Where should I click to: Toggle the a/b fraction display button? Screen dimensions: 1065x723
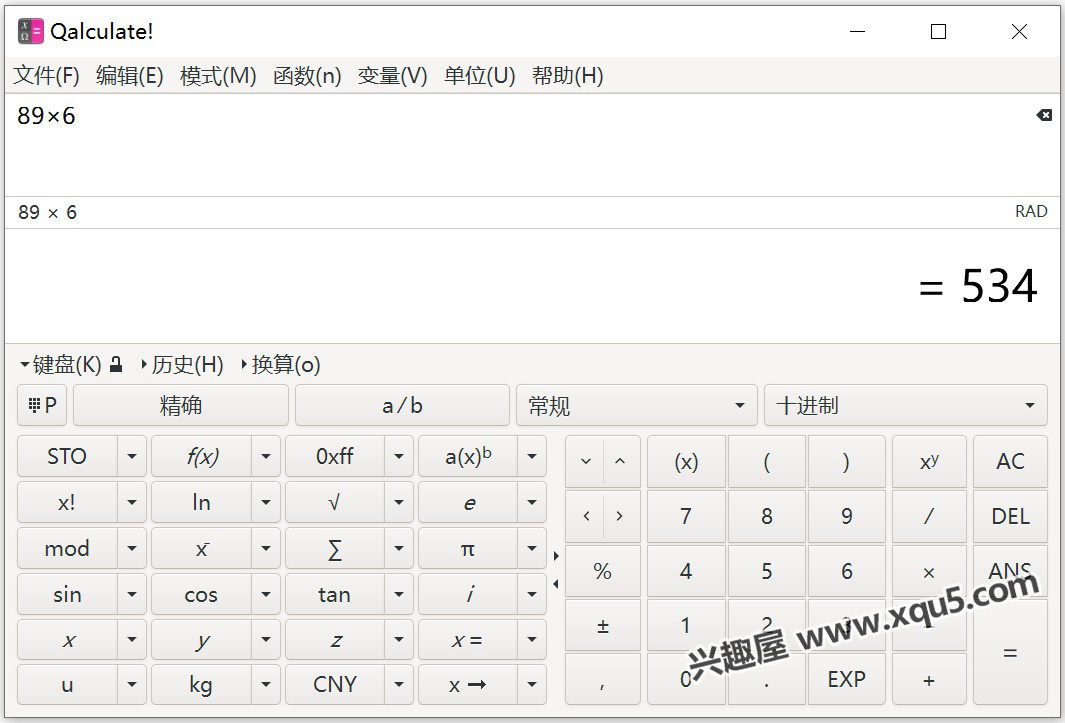pyautogui.click(x=402, y=406)
